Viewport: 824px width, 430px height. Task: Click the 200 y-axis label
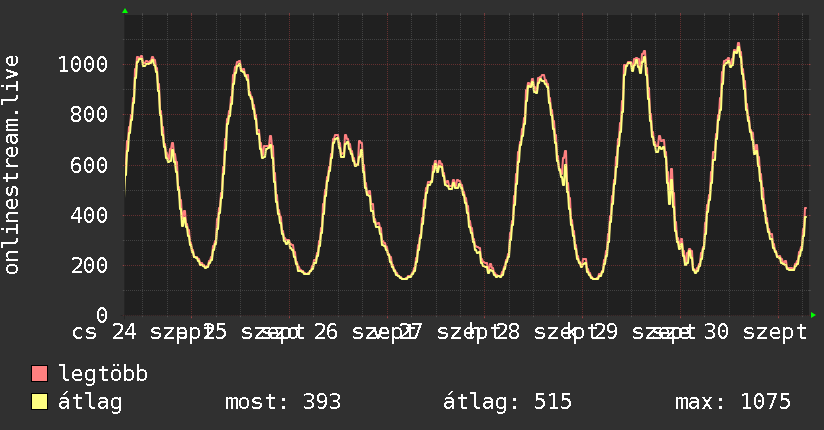pos(89,265)
